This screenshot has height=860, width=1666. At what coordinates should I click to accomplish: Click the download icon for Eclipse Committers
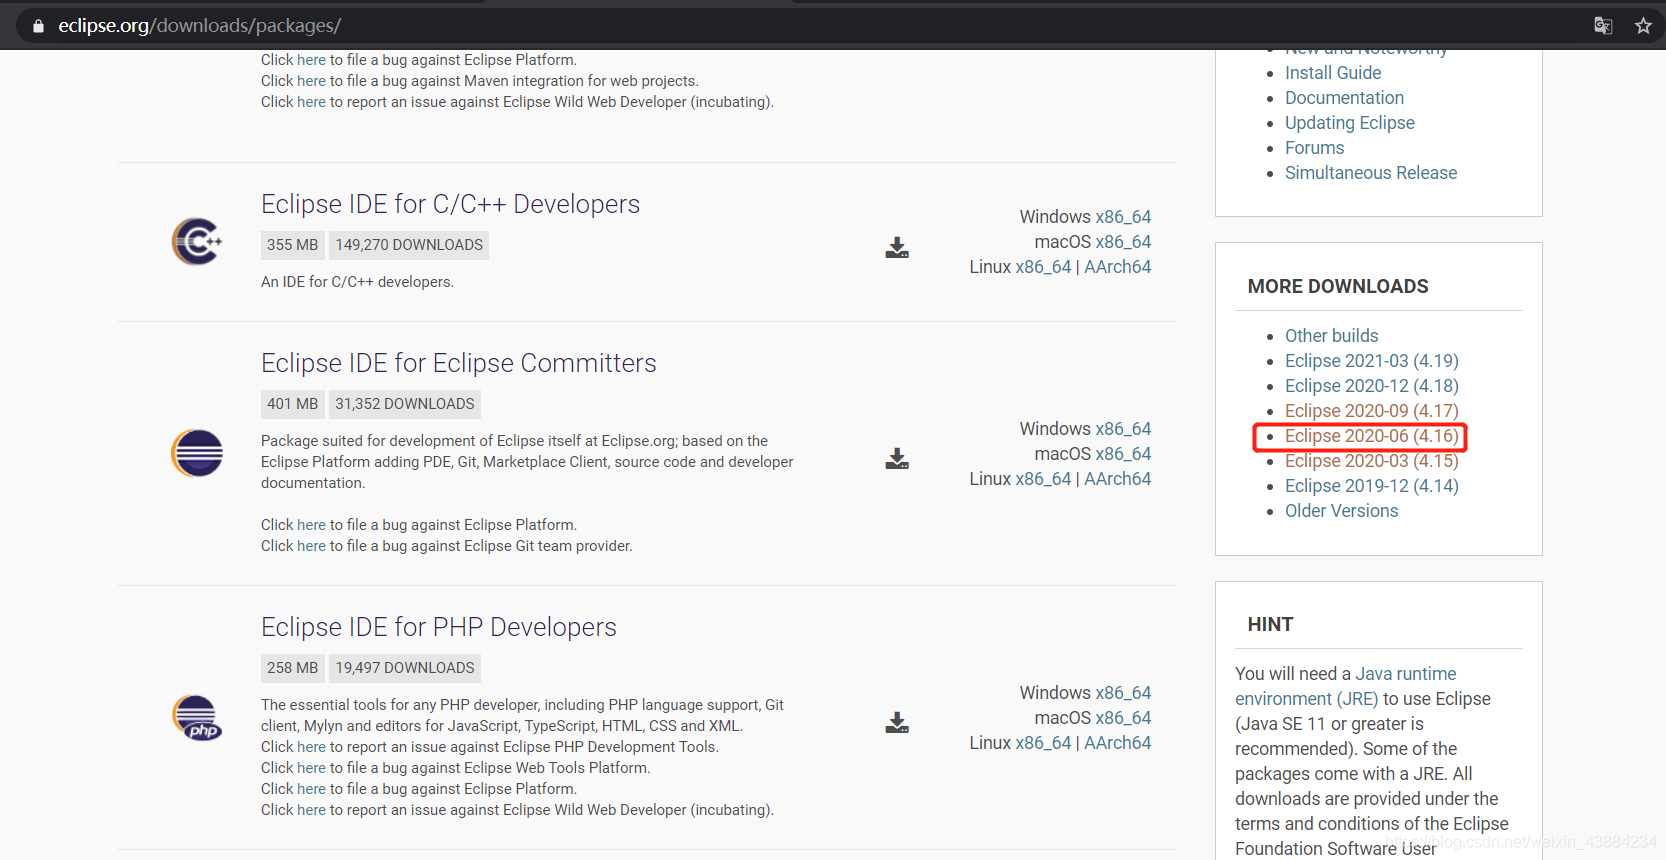pyautogui.click(x=897, y=459)
